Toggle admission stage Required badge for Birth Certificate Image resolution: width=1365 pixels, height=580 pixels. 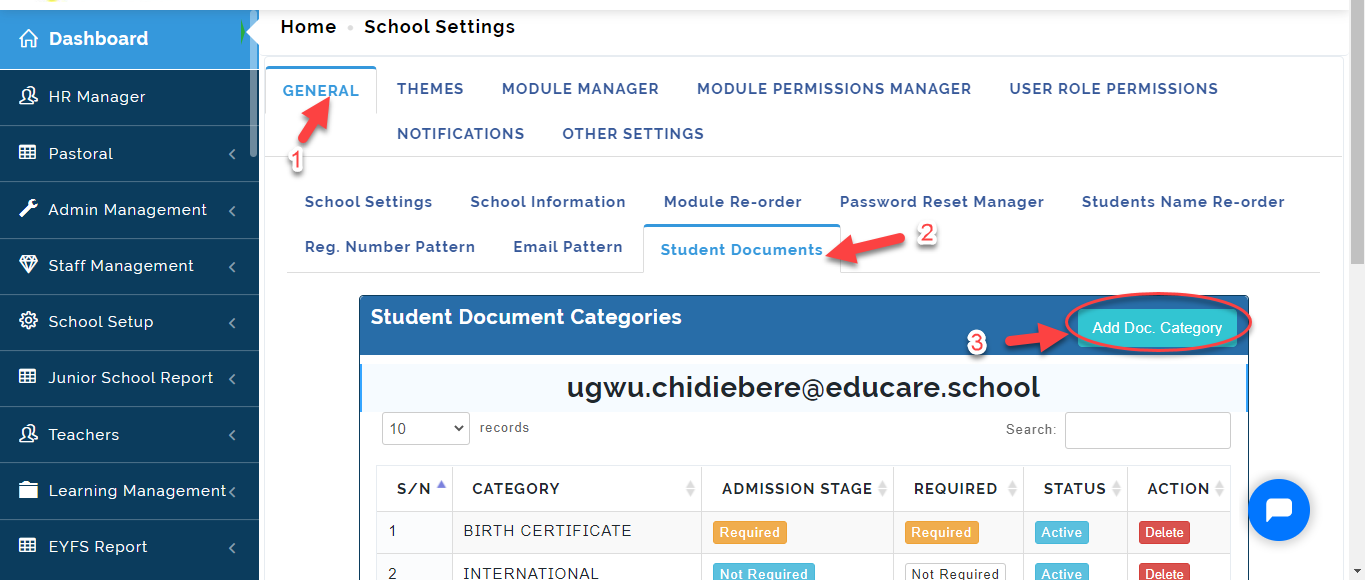749,533
